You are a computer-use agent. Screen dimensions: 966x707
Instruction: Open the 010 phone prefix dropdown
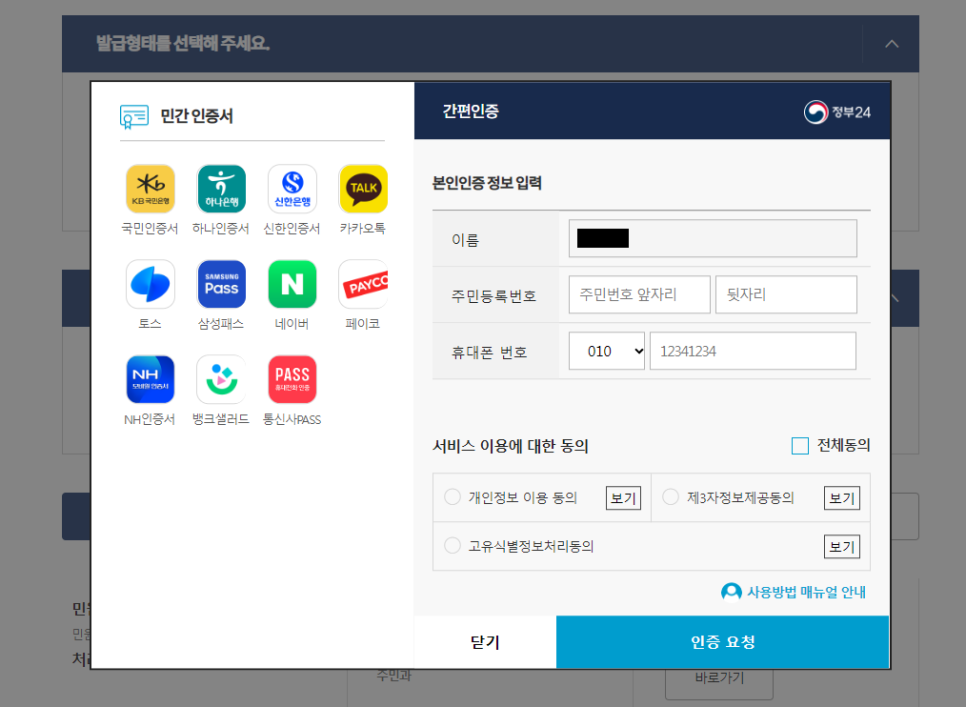(x=607, y=351)
